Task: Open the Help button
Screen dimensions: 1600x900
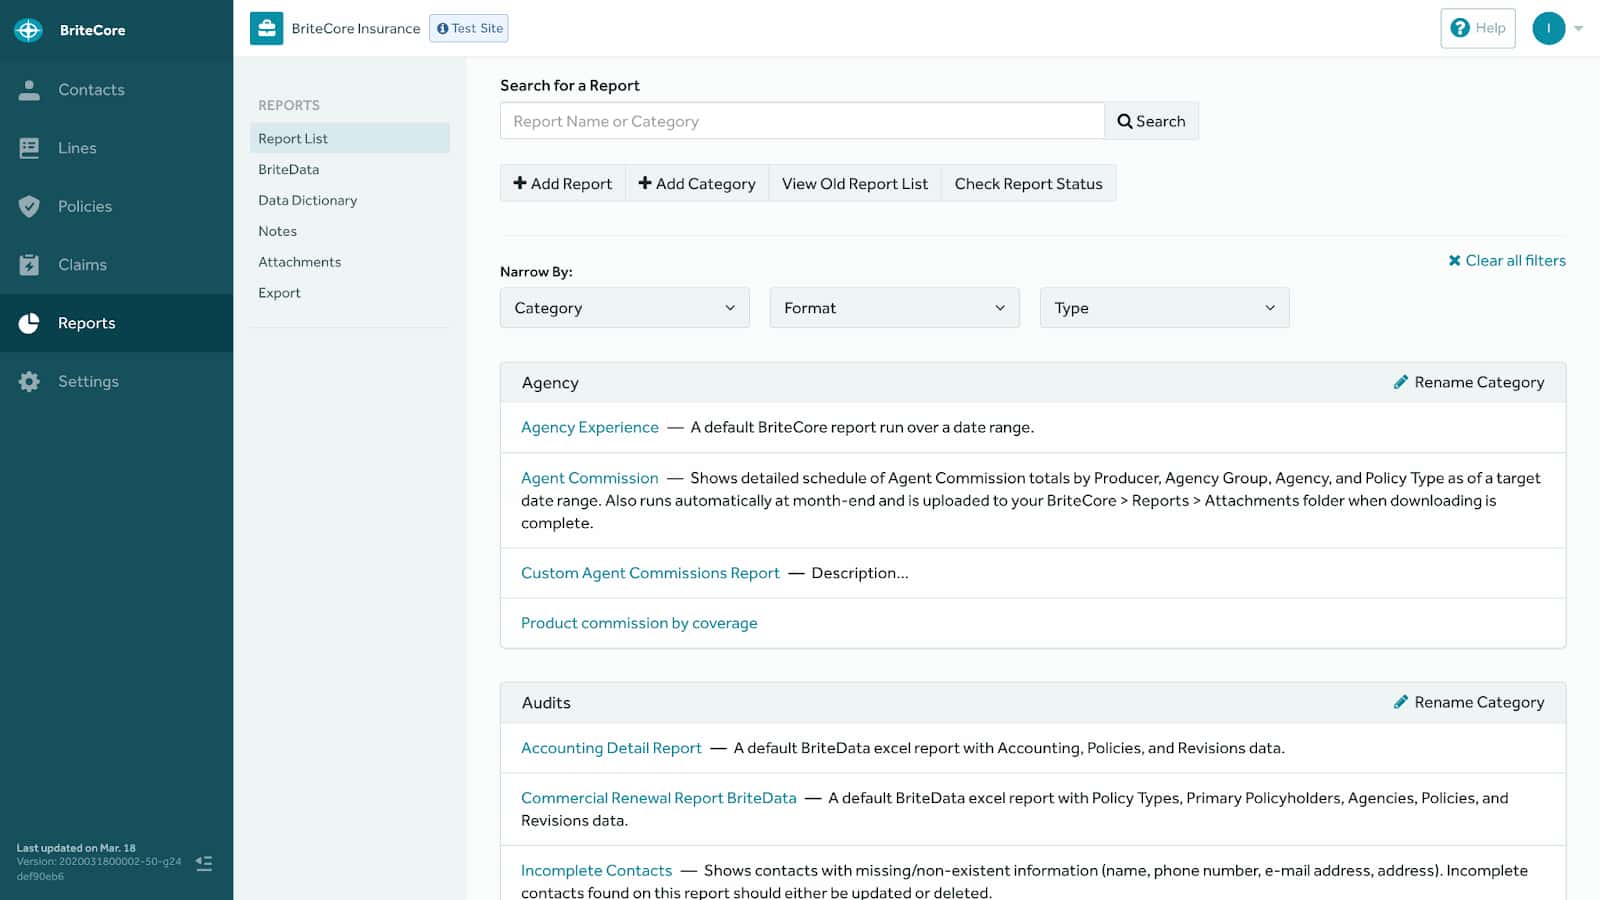Action: [x=1478, y=28]
